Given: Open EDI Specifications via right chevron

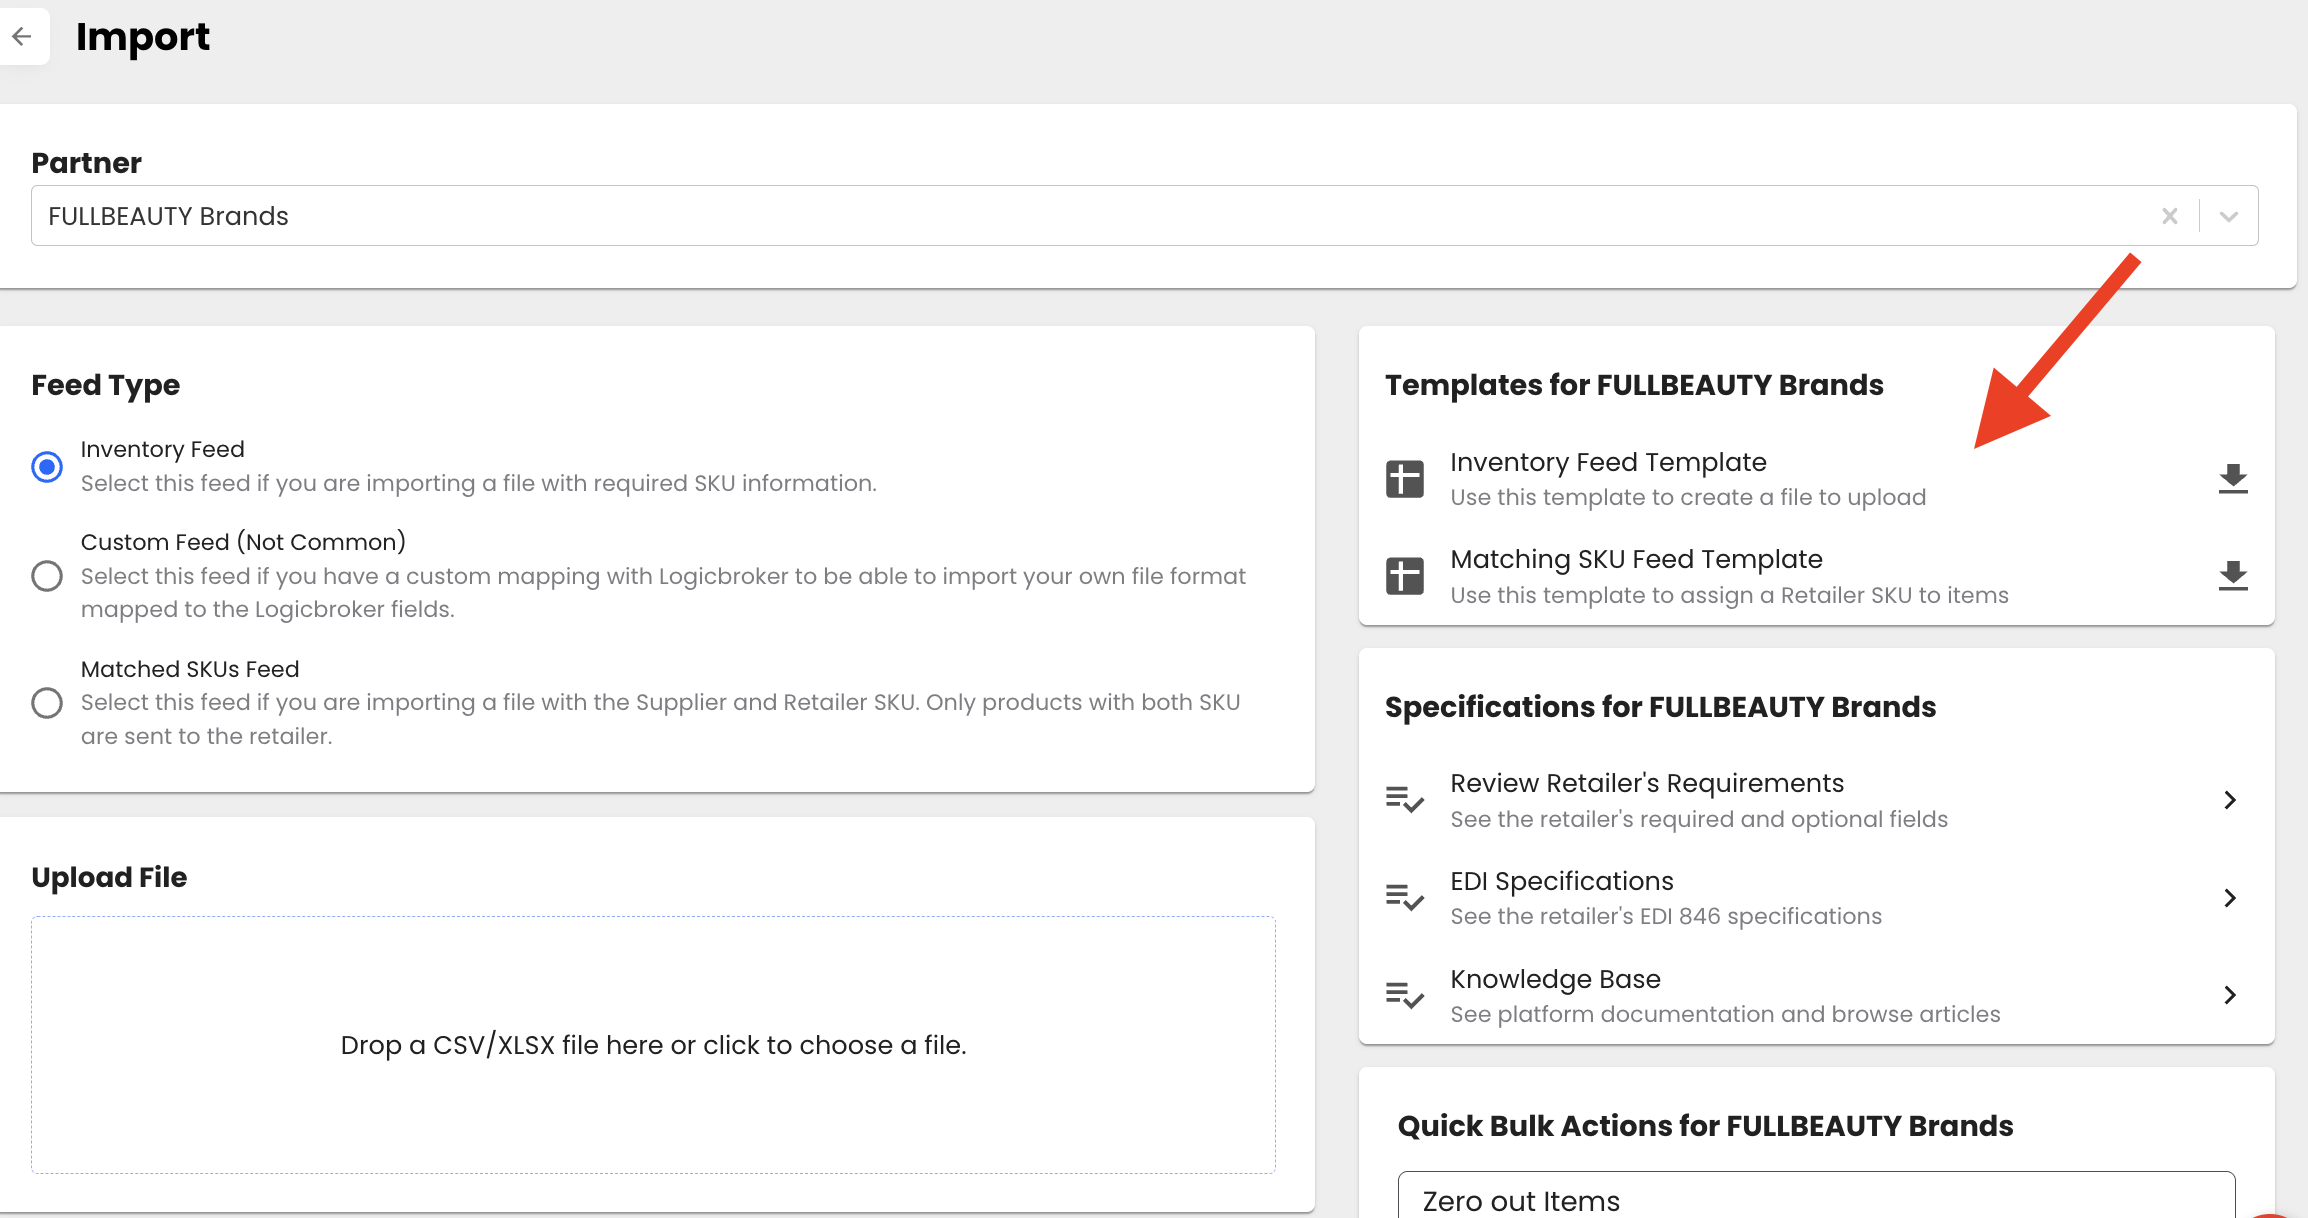Looking at the screenshot, I should coord(2229,898).
